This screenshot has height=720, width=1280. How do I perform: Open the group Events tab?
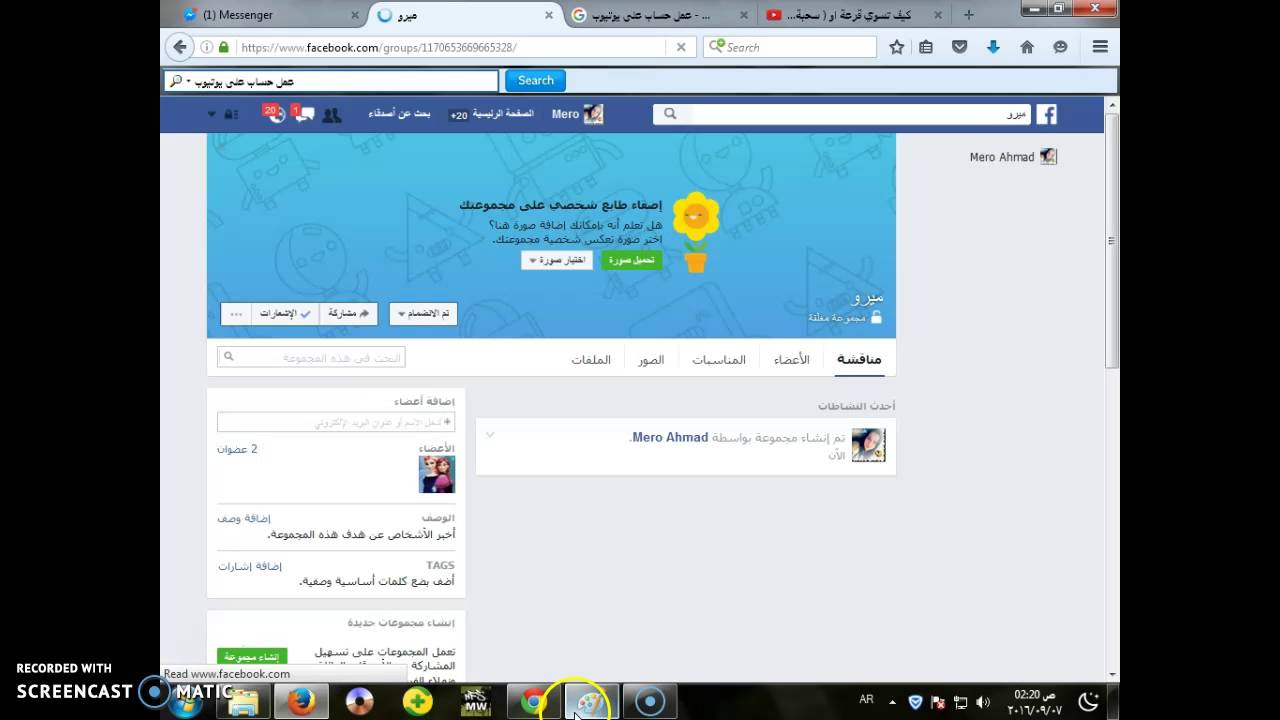tap(719, 359)
